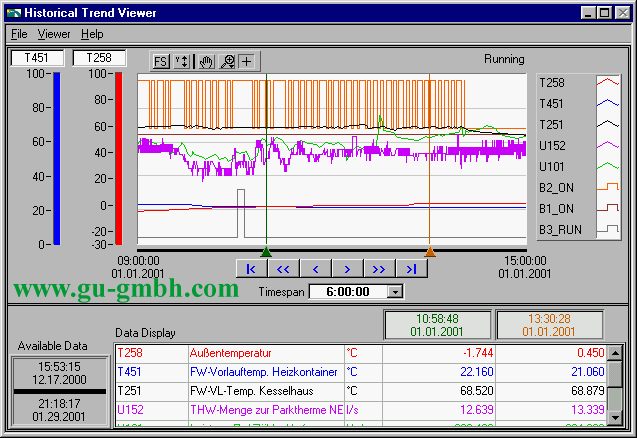Select the magnifier zoom tool

click(227, 61)
